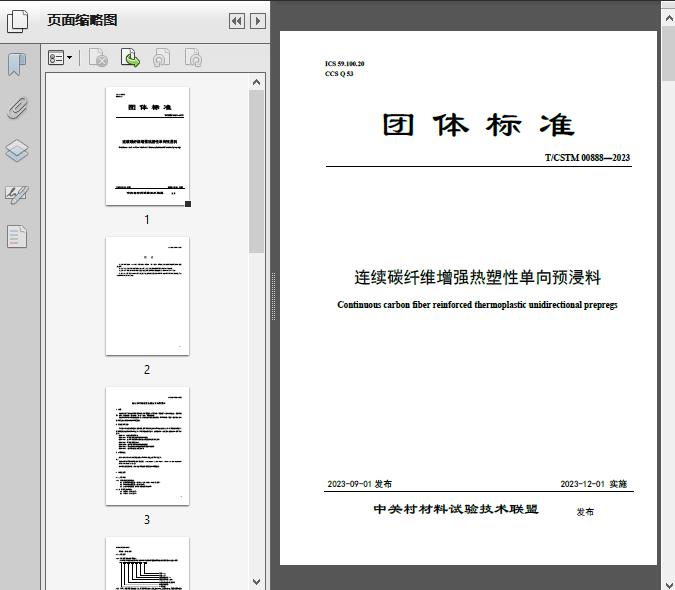Viewport: 675px width, 590px height.
Task: Click the expand panel right-arrow button
Action: click(257, 21)
